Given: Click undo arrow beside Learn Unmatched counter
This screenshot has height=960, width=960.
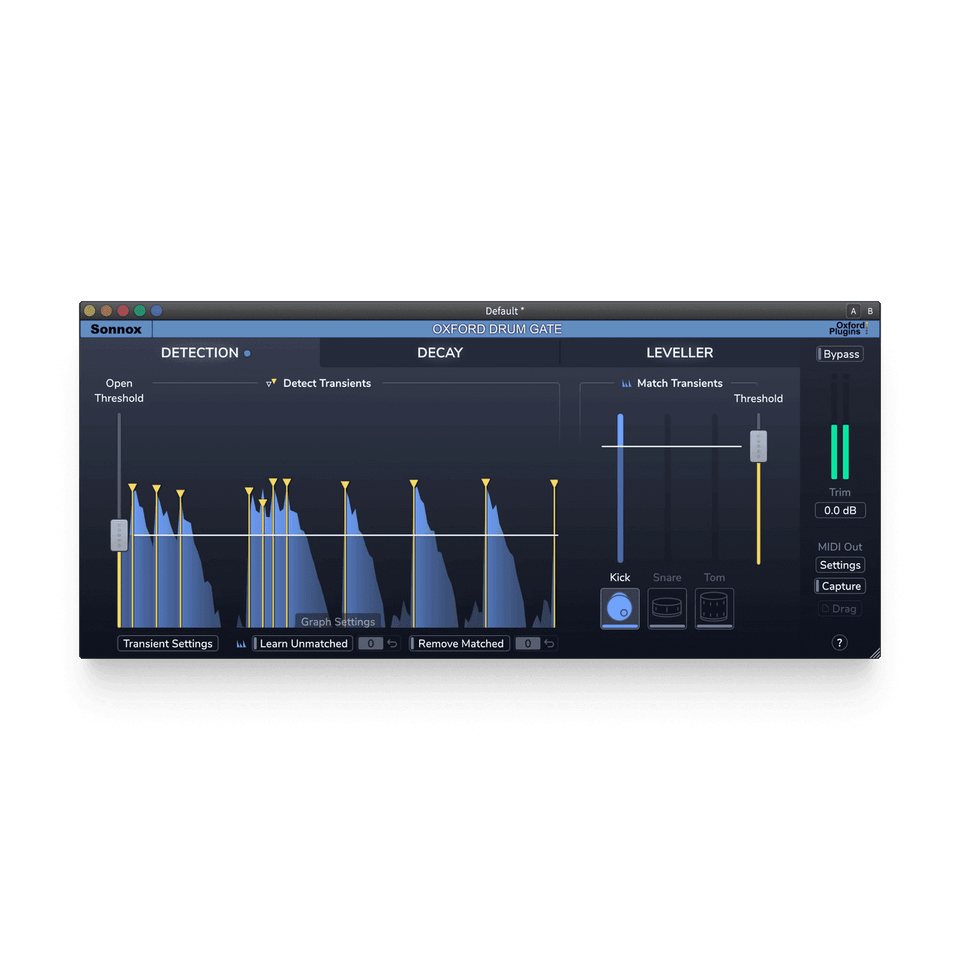Looking at the screenshot, I should click(x=392, y=643).
